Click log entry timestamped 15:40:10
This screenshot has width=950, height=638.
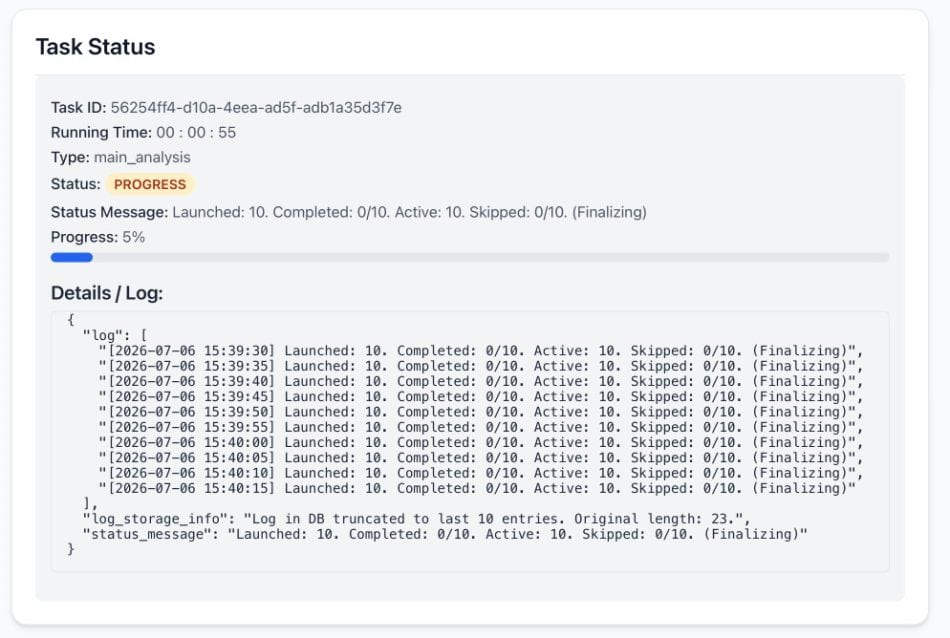[480, 473]
